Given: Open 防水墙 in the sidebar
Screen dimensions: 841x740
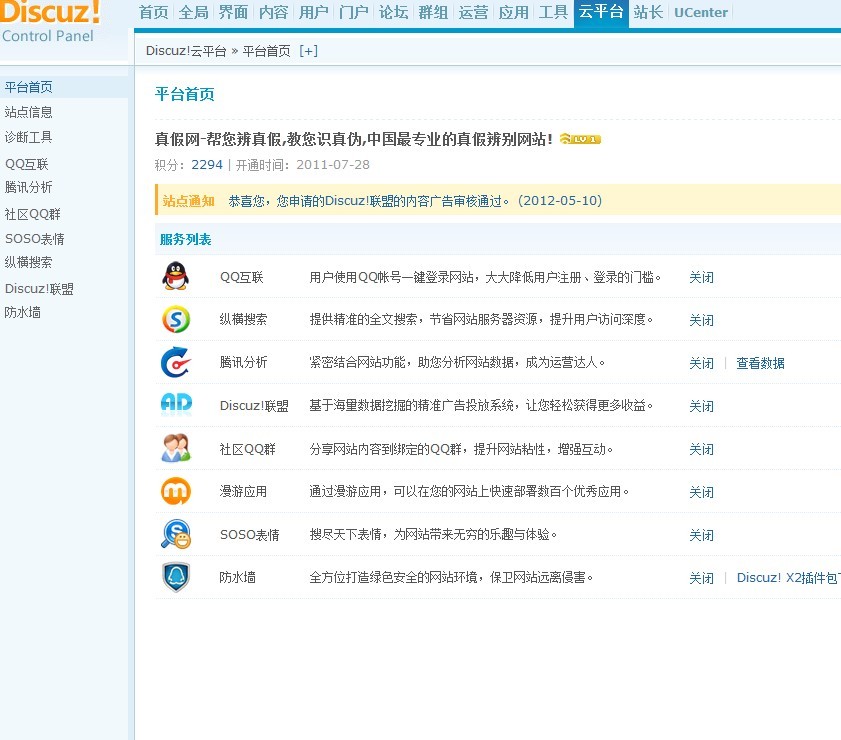Looking at the screenshot, I should tap(23, 312).
